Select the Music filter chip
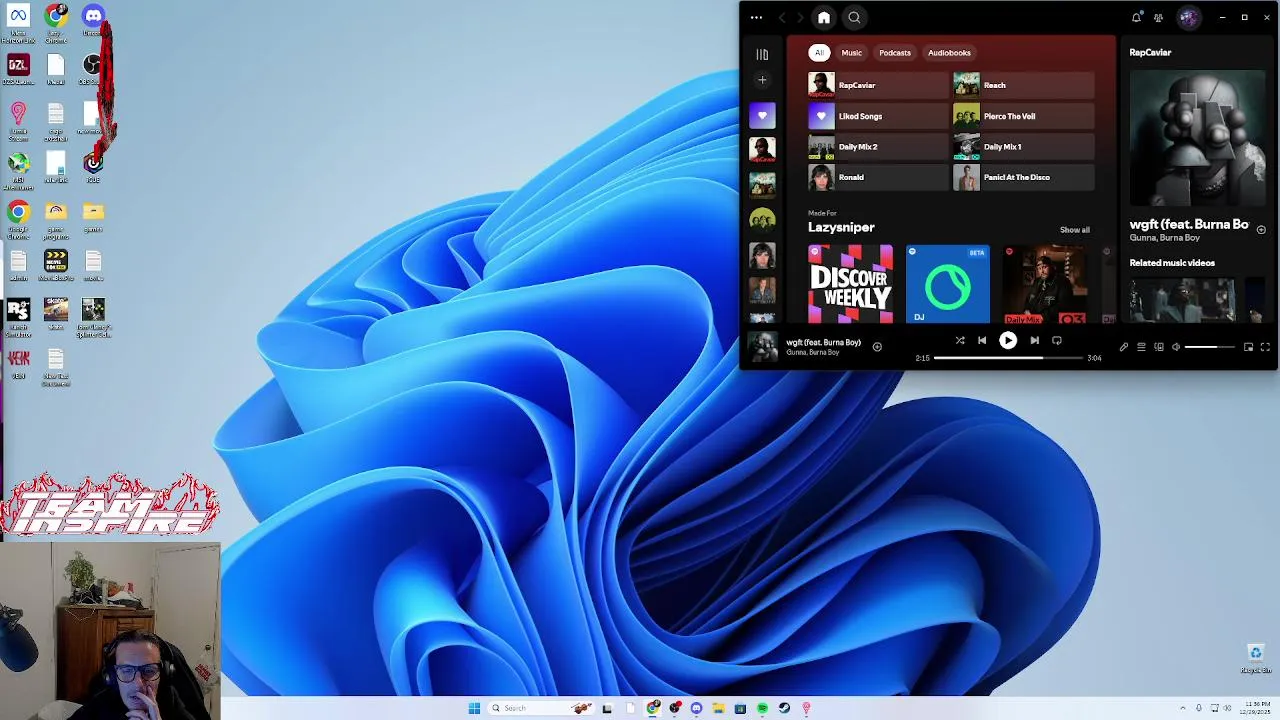Viewport: 1280px width, 720px height. [851, 53]
